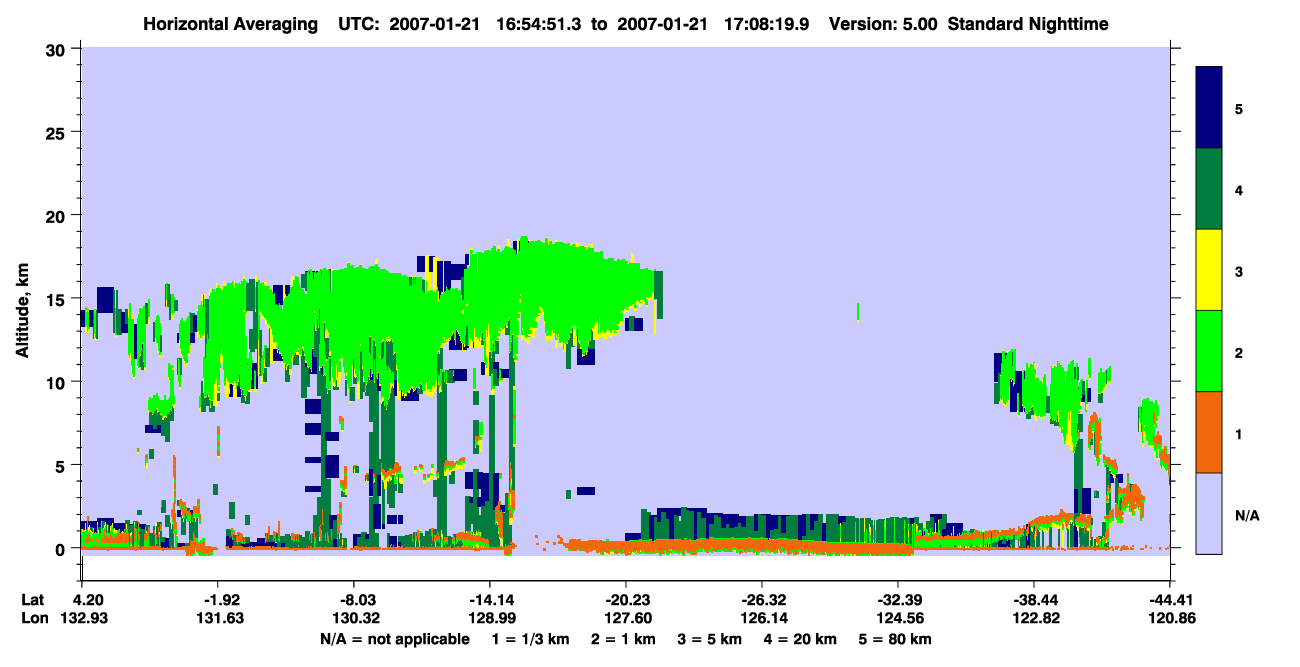Select the dark green color bar segment labeled 4
Image resolution: width=1300 pixels, height=667 pixels.
tap(1209, 189)
